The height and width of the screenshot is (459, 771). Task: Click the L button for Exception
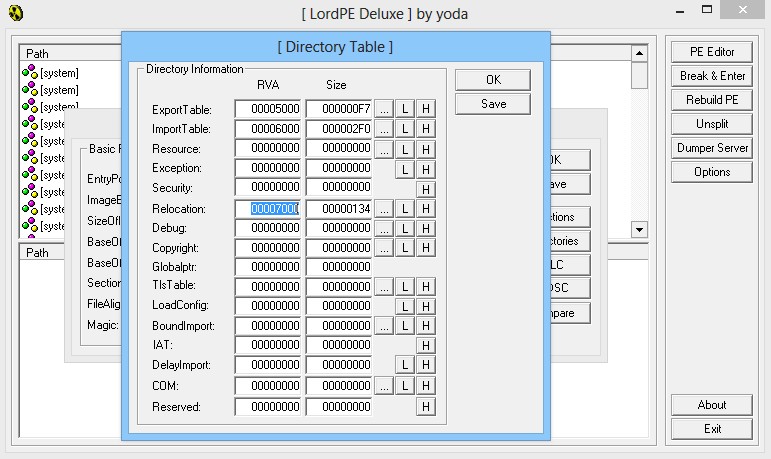point(405,169)
